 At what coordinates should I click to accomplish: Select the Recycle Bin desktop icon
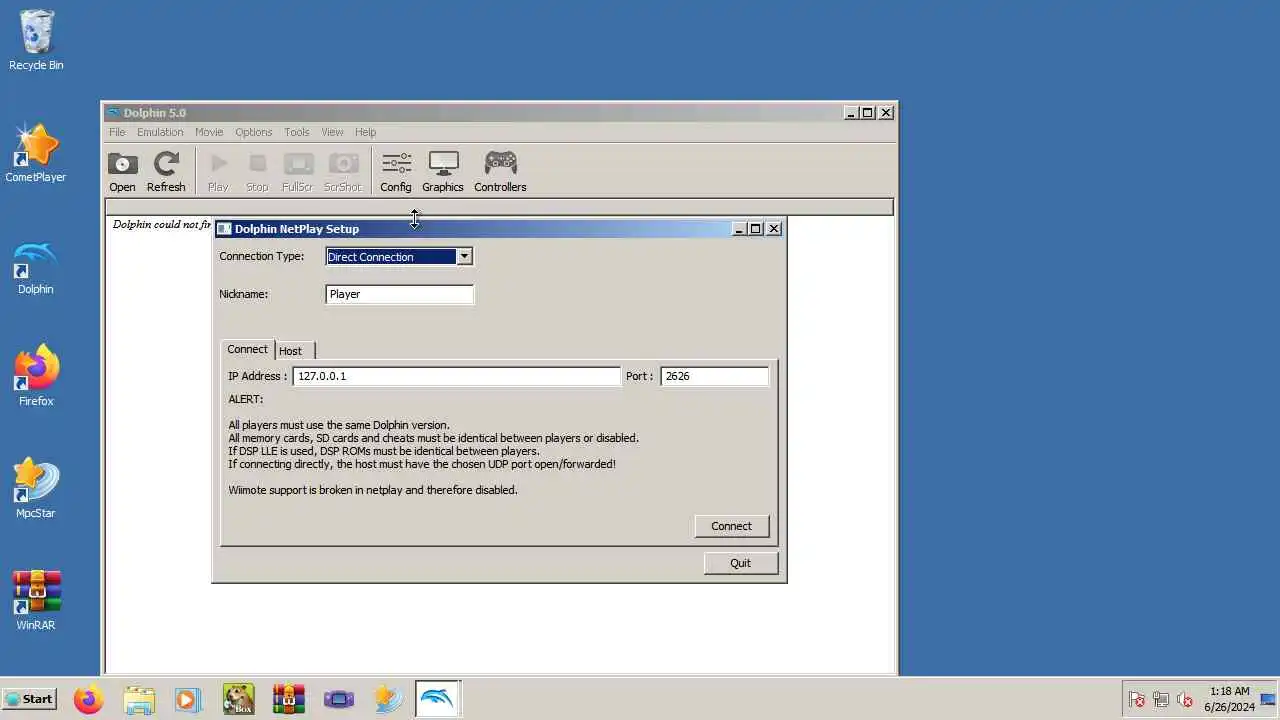coord(36,41)
